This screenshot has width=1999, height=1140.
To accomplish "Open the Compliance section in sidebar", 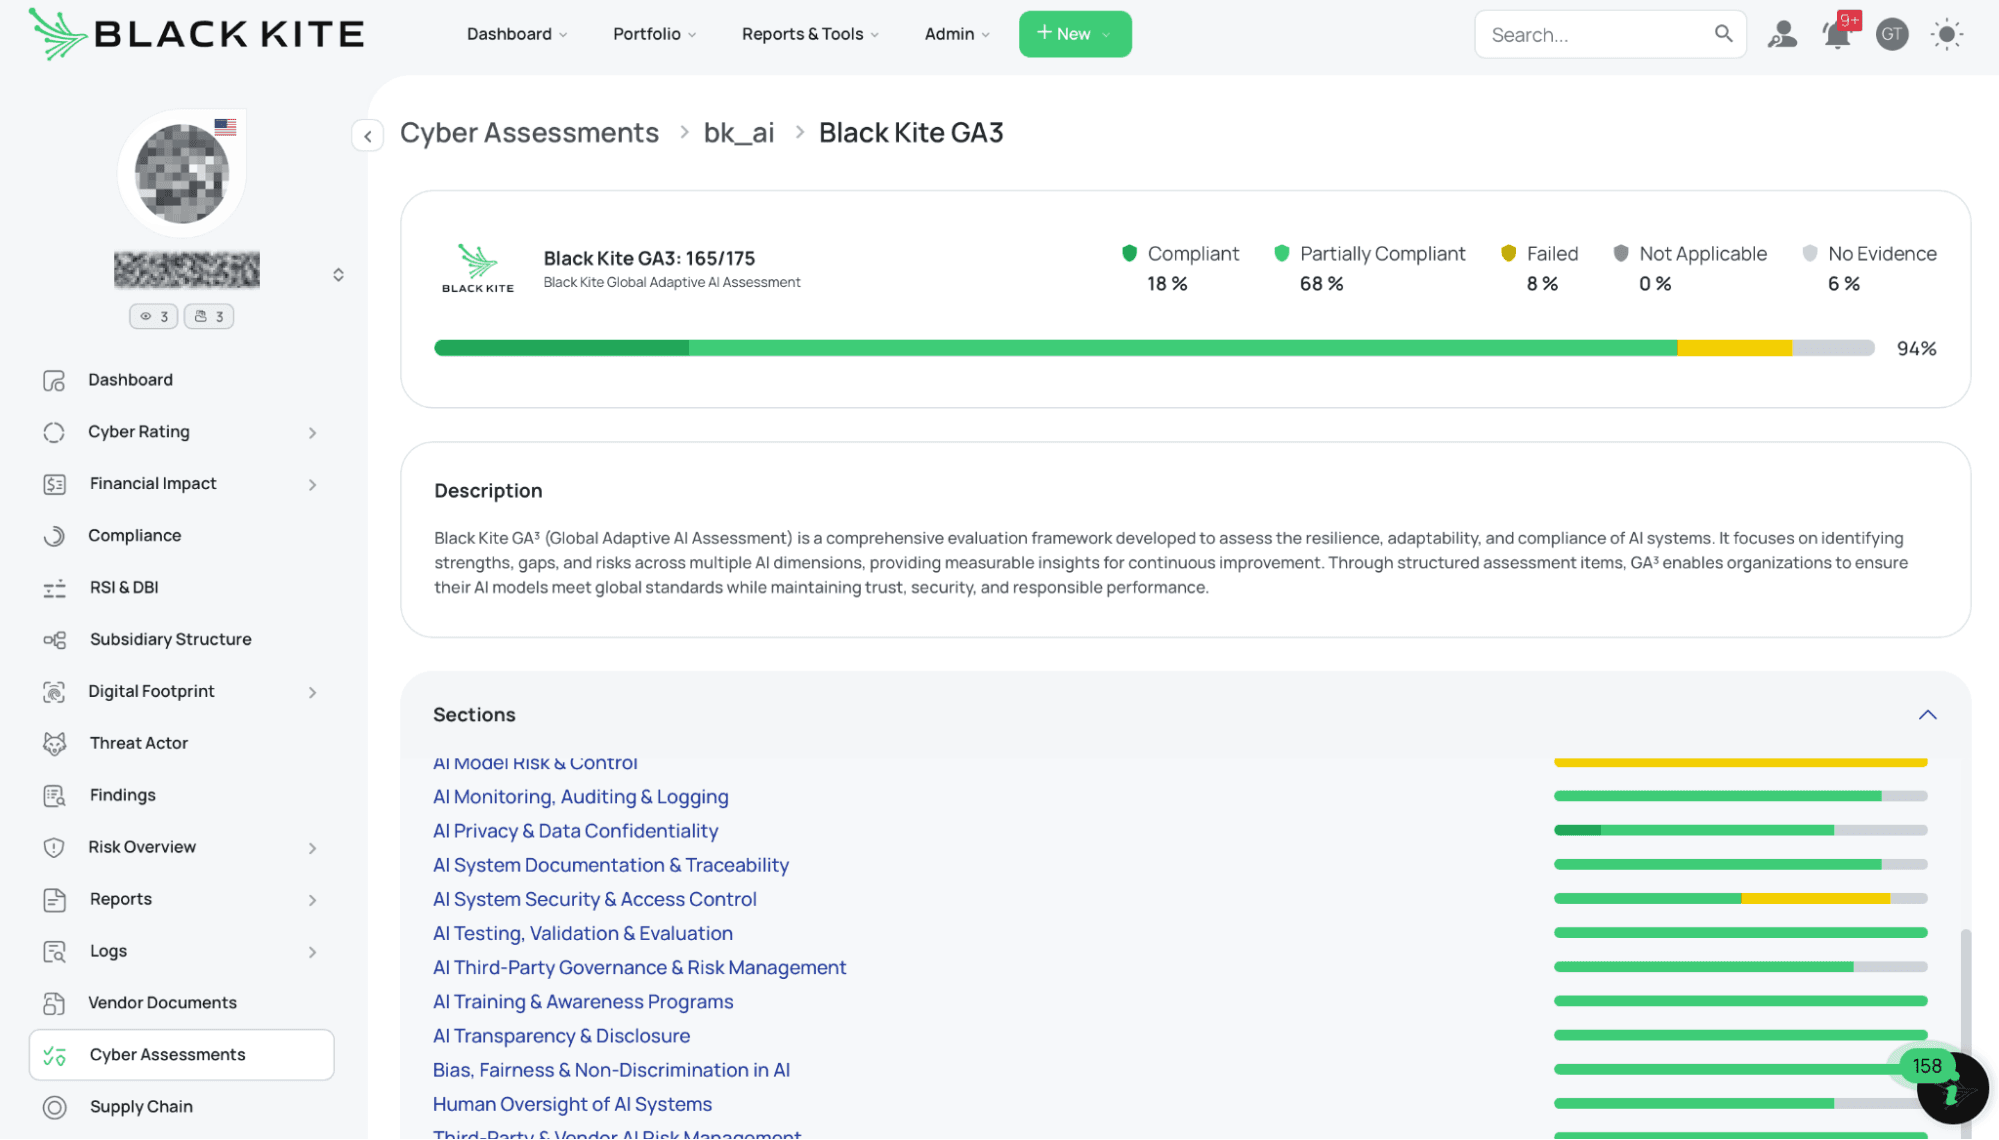I will (x=134, y=535).
